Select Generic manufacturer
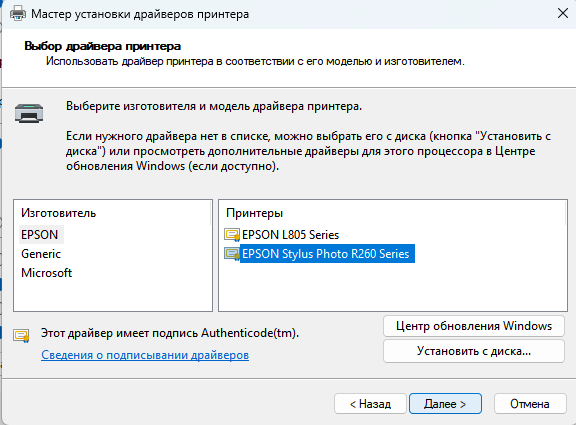The width and height of the screenshot is (576, 425). pos(41,254)
